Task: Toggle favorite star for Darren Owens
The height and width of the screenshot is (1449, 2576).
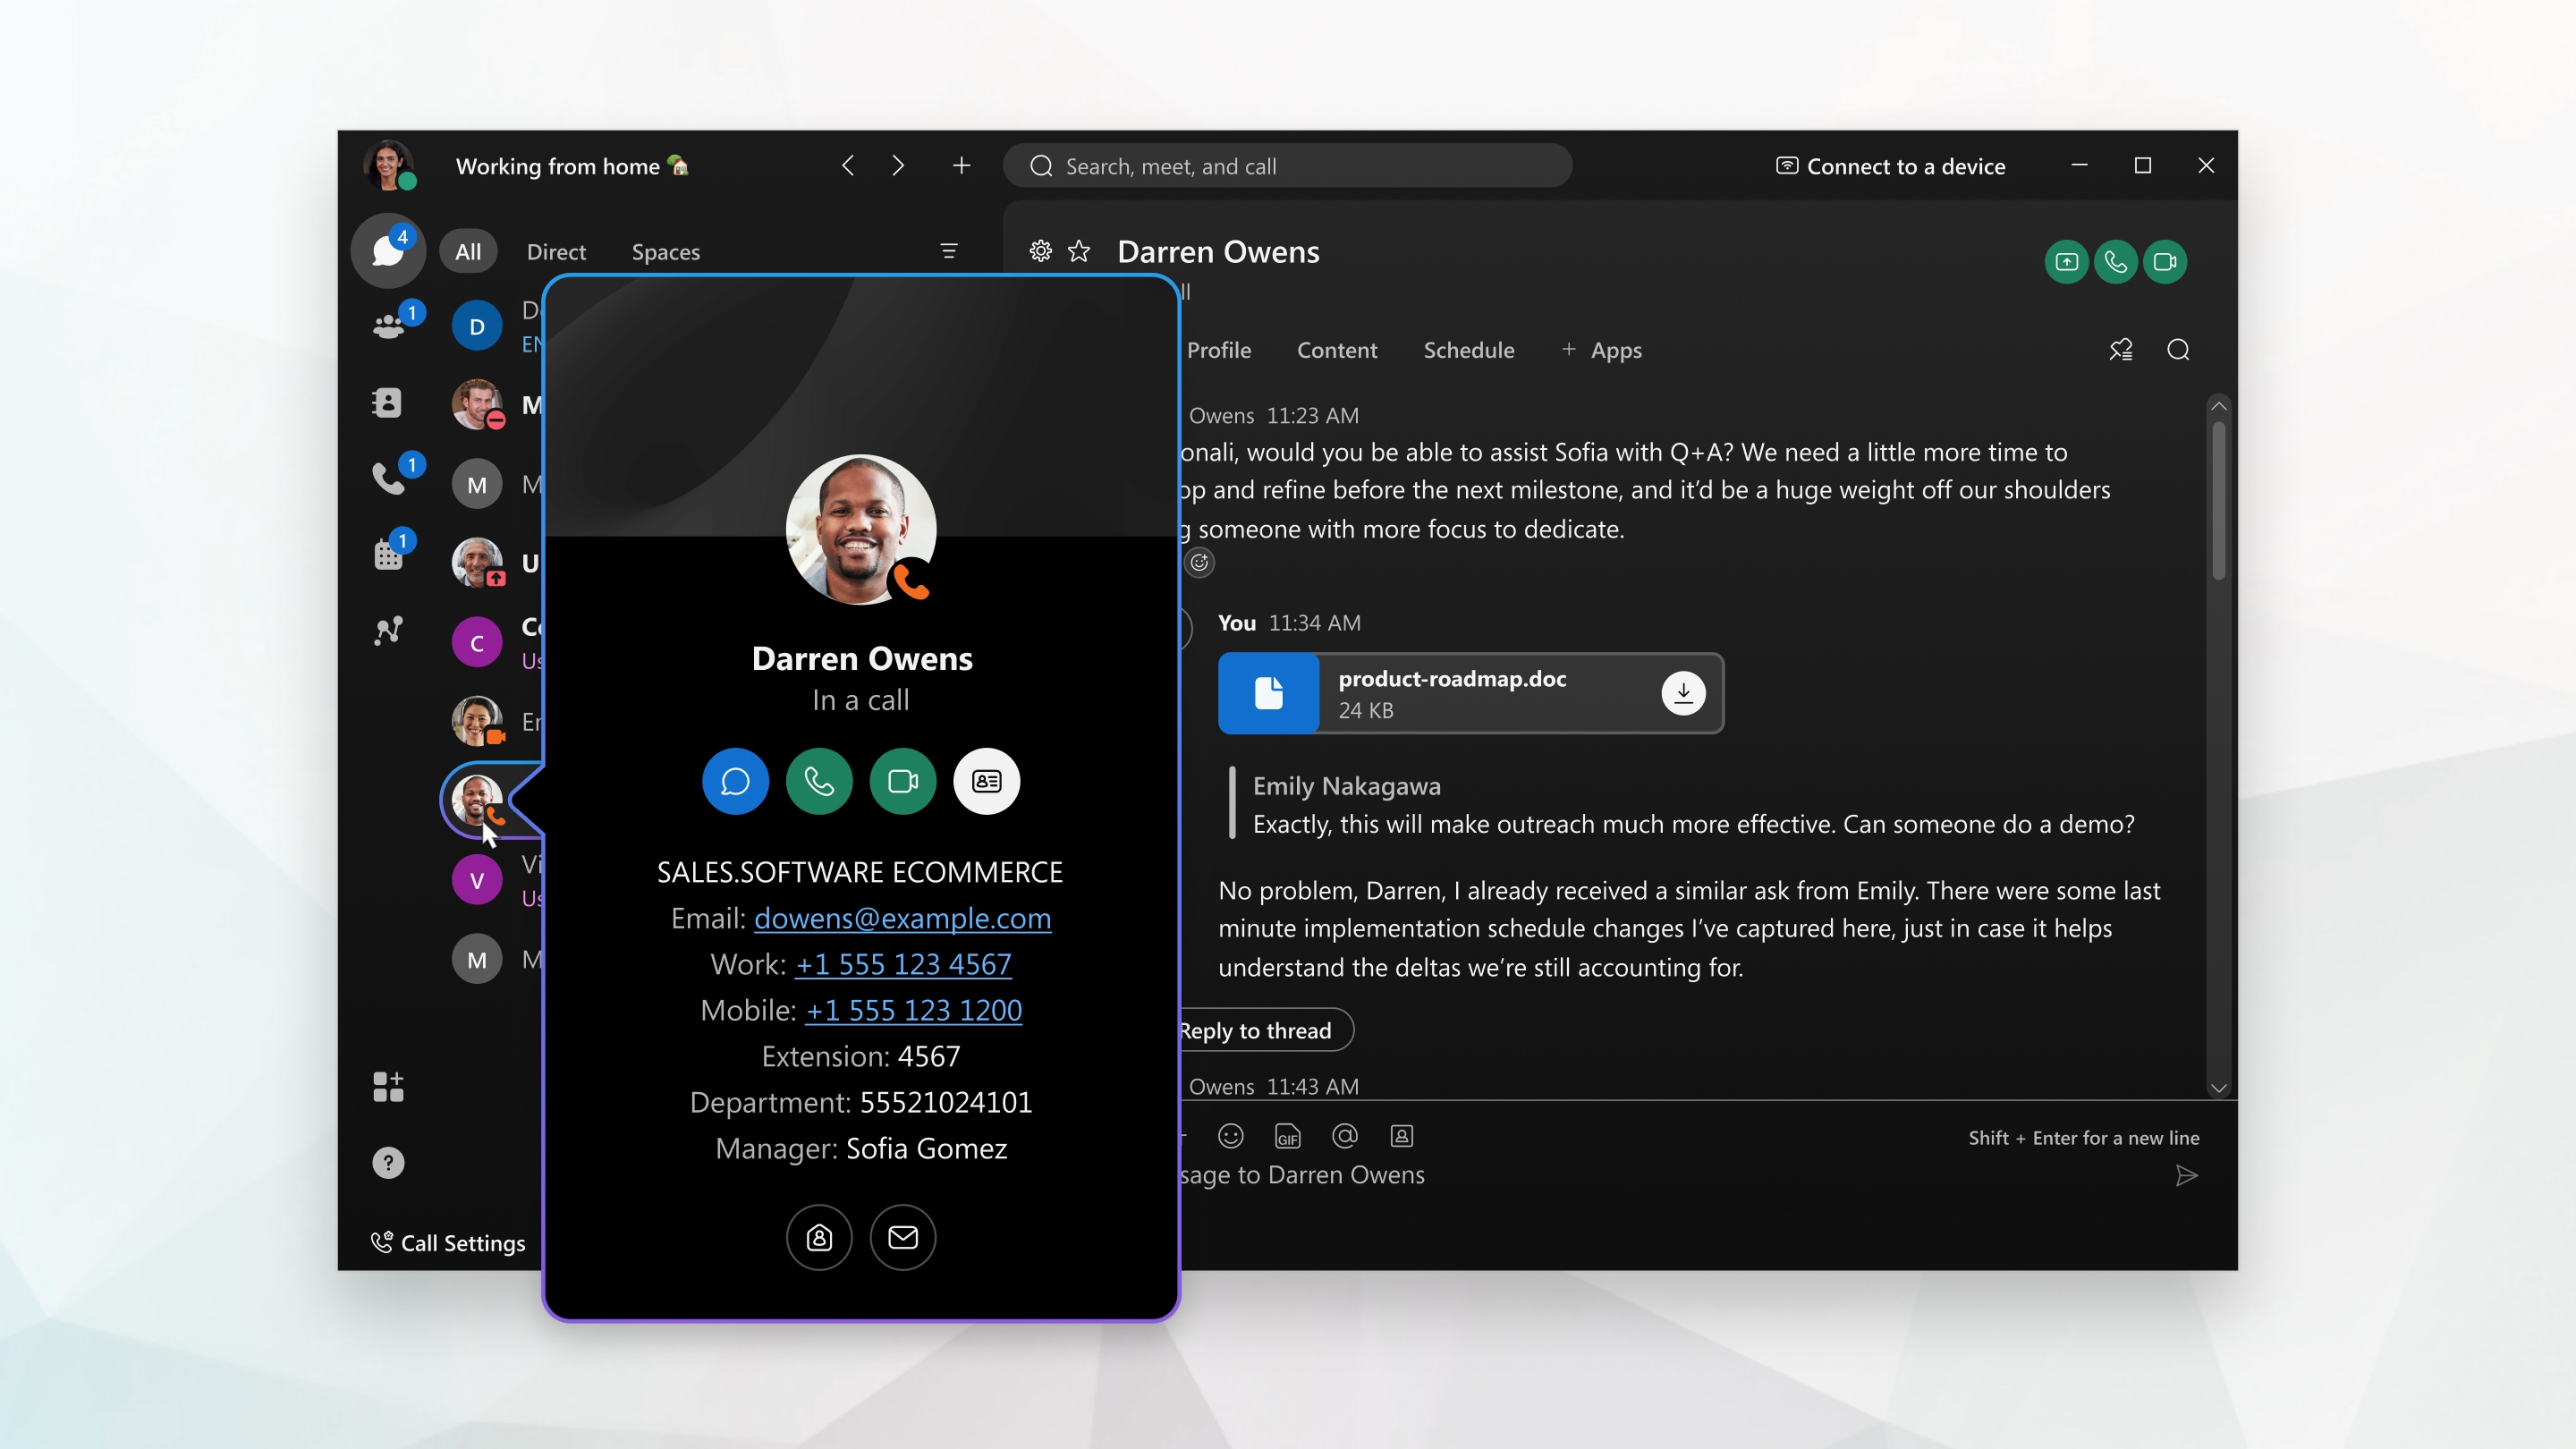Action: coord(1079,251)
